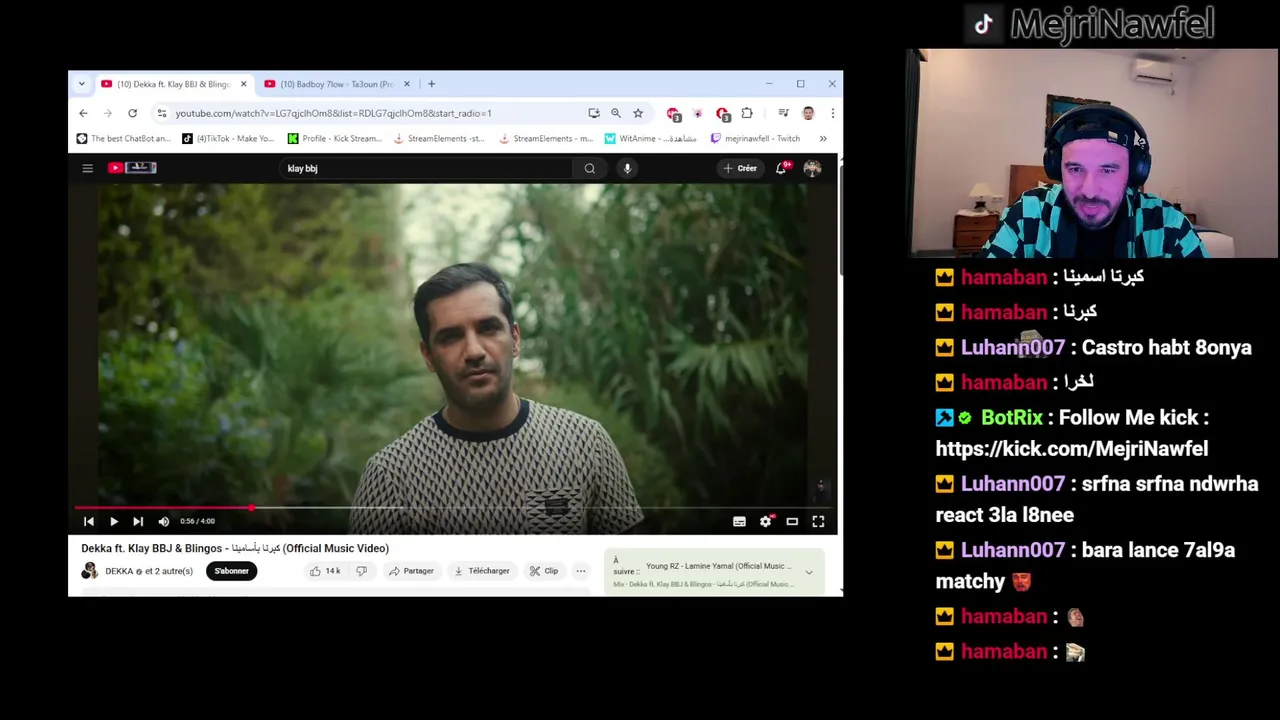Viewport: 1280px width, 720px height.
Task: Click the Créer button
Action: (741, 168)
